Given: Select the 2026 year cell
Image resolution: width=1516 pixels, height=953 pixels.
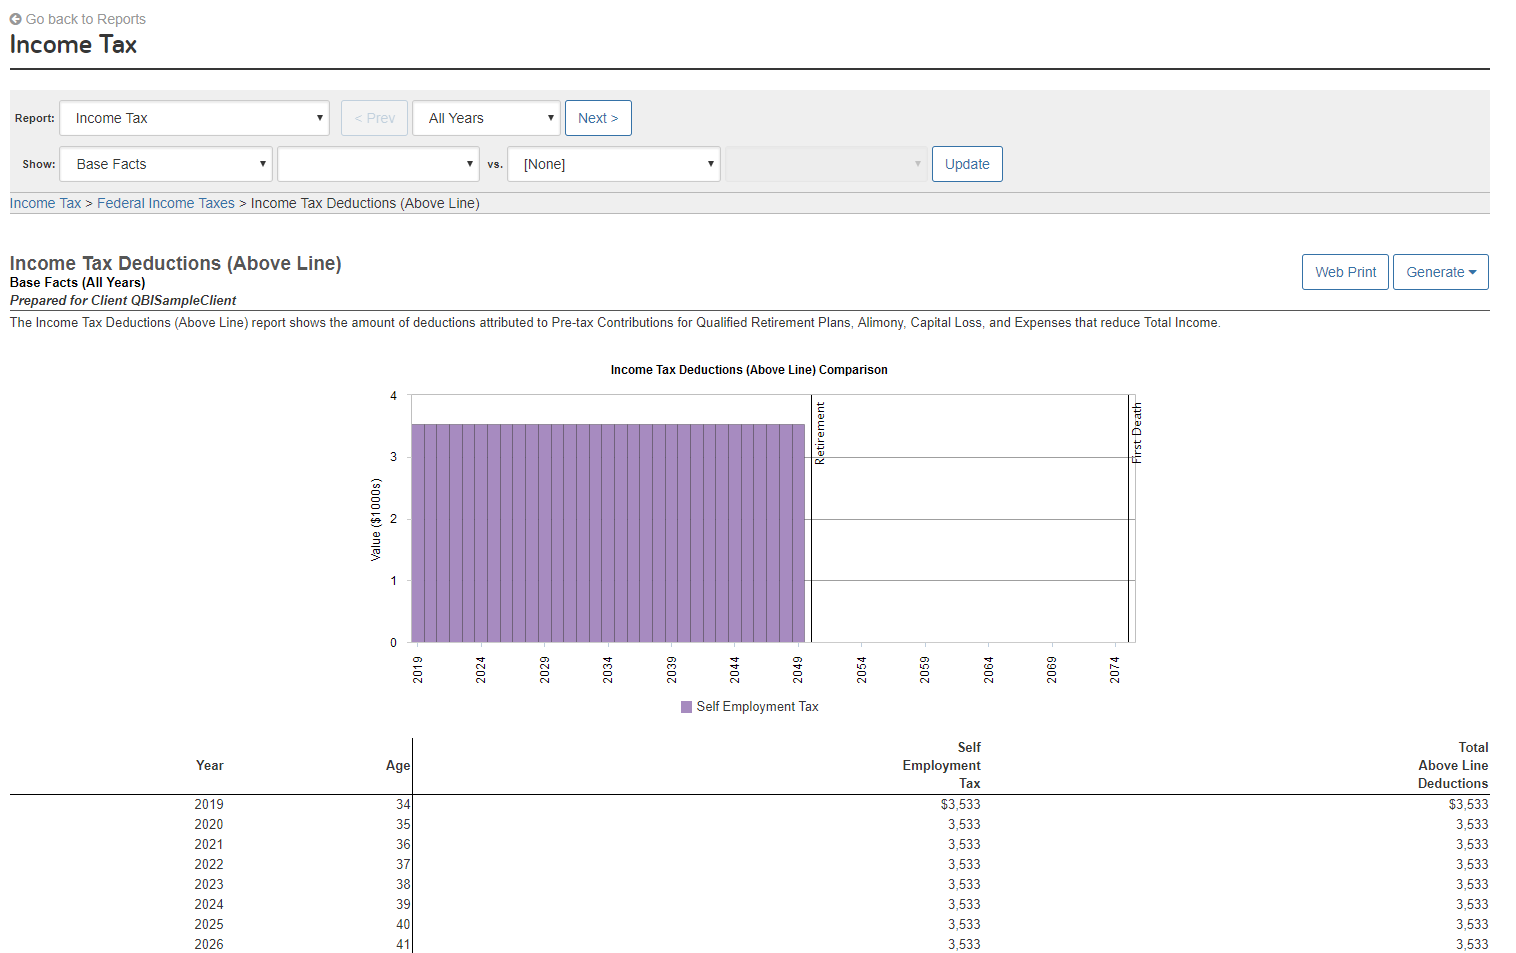Looking at the screenshot, I should pyautogui.click(x=209, y=944).
